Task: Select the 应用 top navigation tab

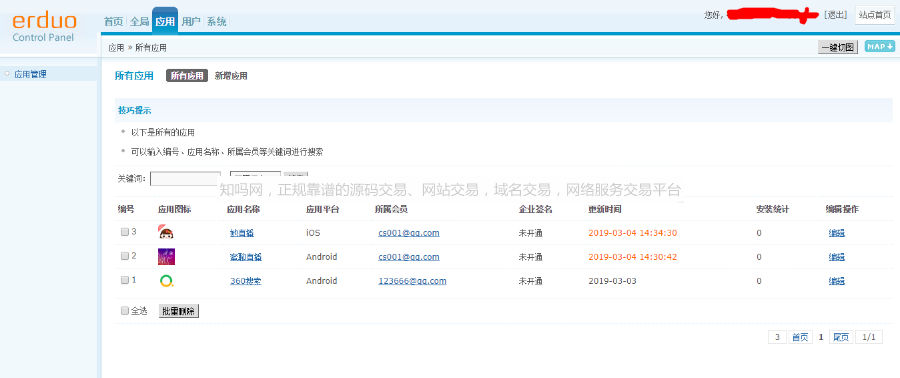Action: coord(165,22)
